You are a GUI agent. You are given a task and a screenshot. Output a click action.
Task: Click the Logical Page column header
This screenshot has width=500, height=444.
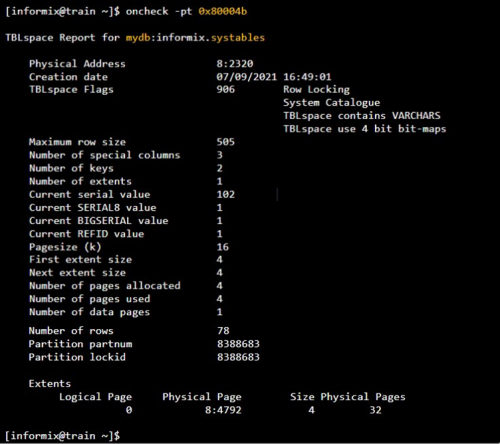tap(95, 397)
